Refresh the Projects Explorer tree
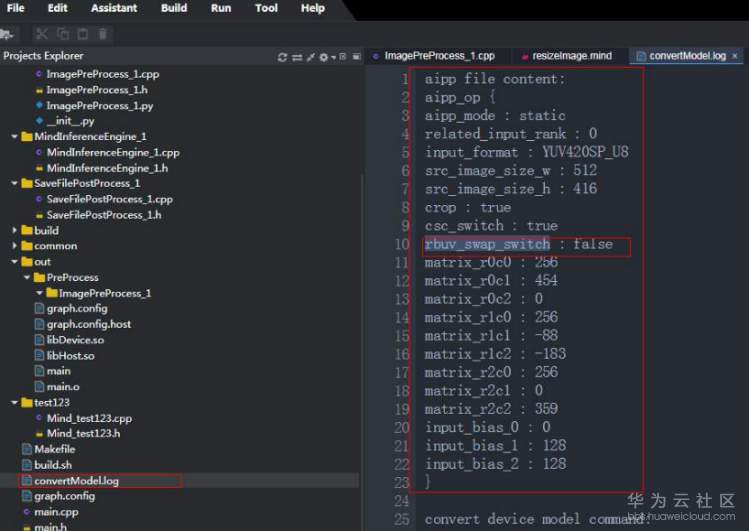 click(282, 57)
